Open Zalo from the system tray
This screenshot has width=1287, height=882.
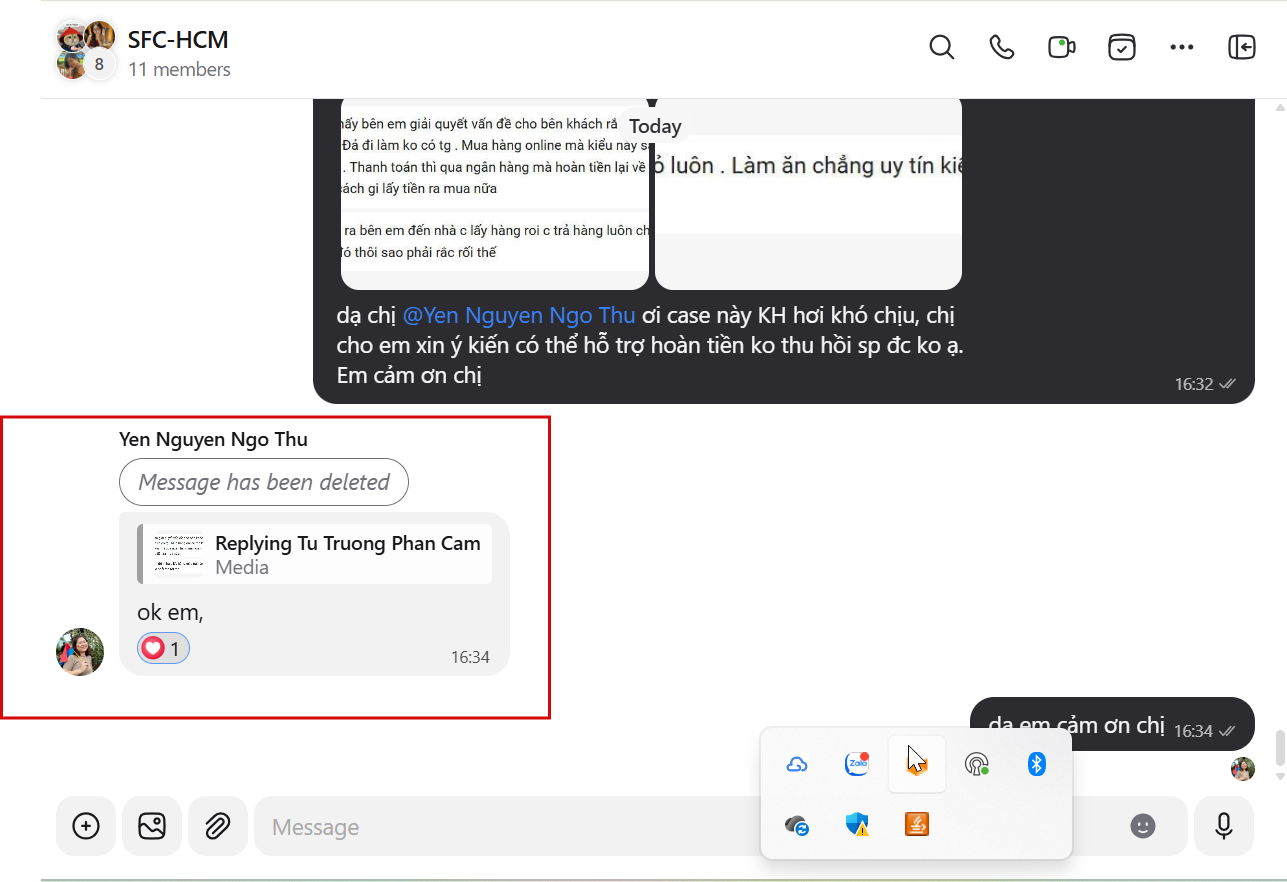857,765
